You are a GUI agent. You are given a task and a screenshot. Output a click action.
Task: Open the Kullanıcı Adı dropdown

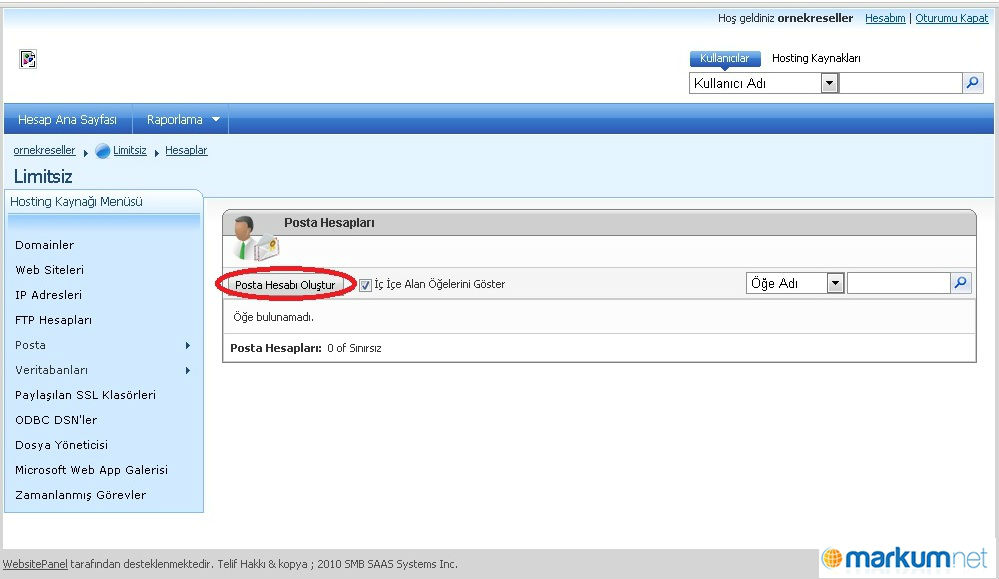(x=829, y=83)
